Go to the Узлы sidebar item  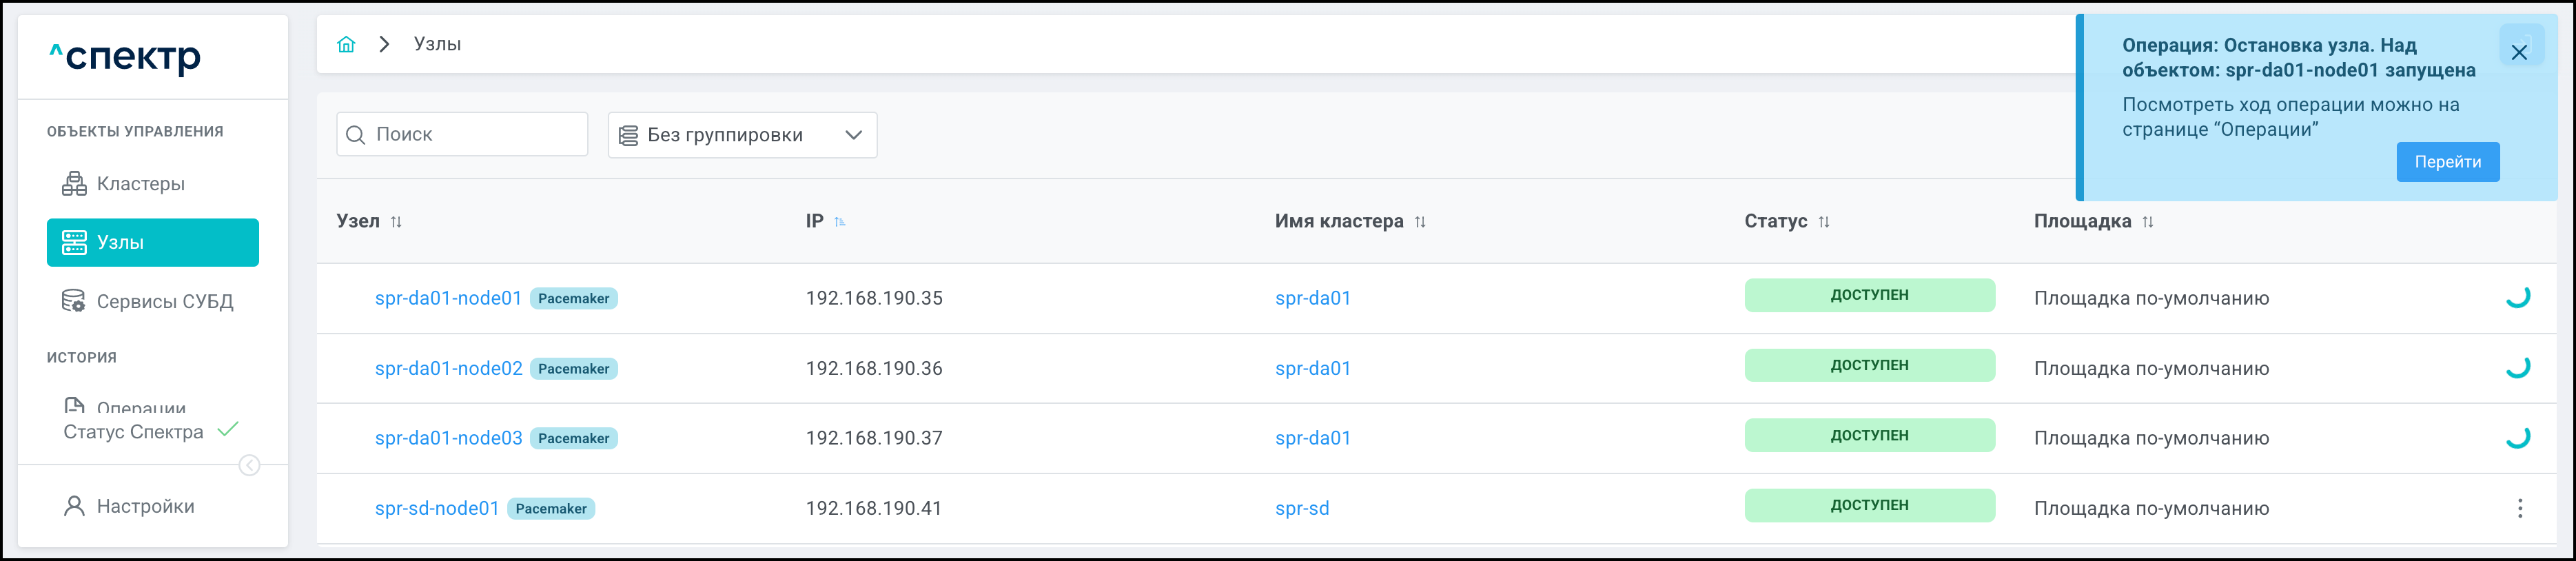pyautogui.click(x=153, y=243)
